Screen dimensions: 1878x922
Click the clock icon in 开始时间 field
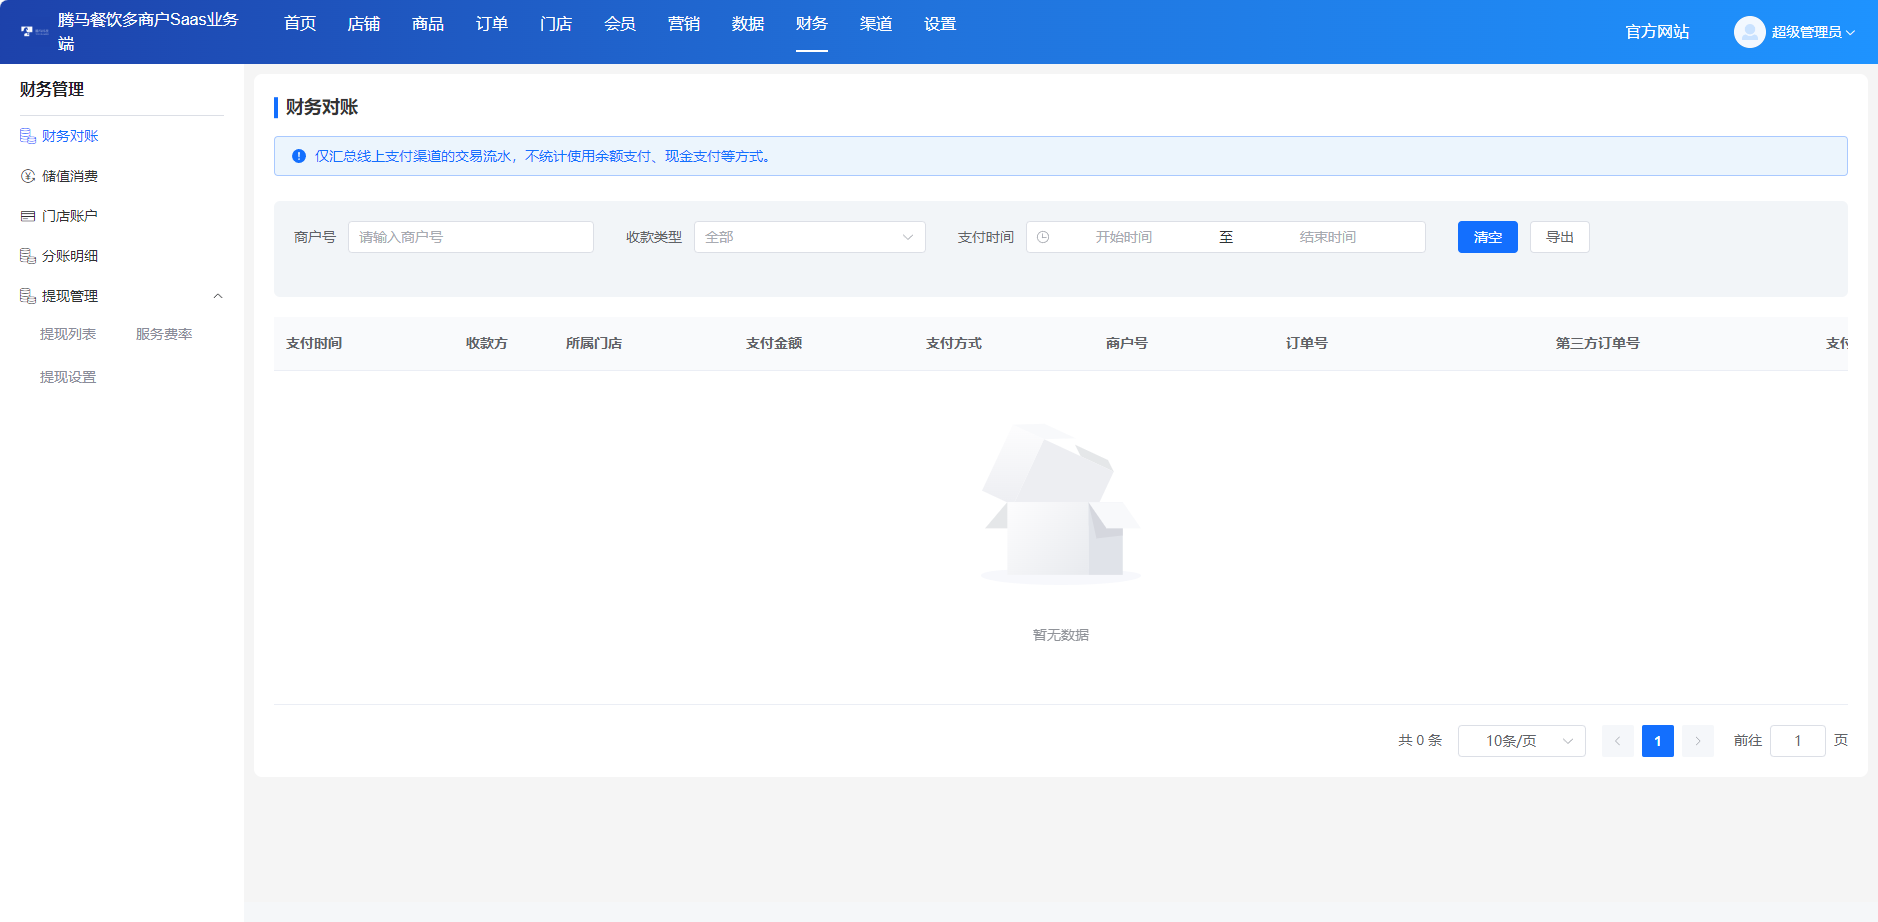pos(1043,237)
